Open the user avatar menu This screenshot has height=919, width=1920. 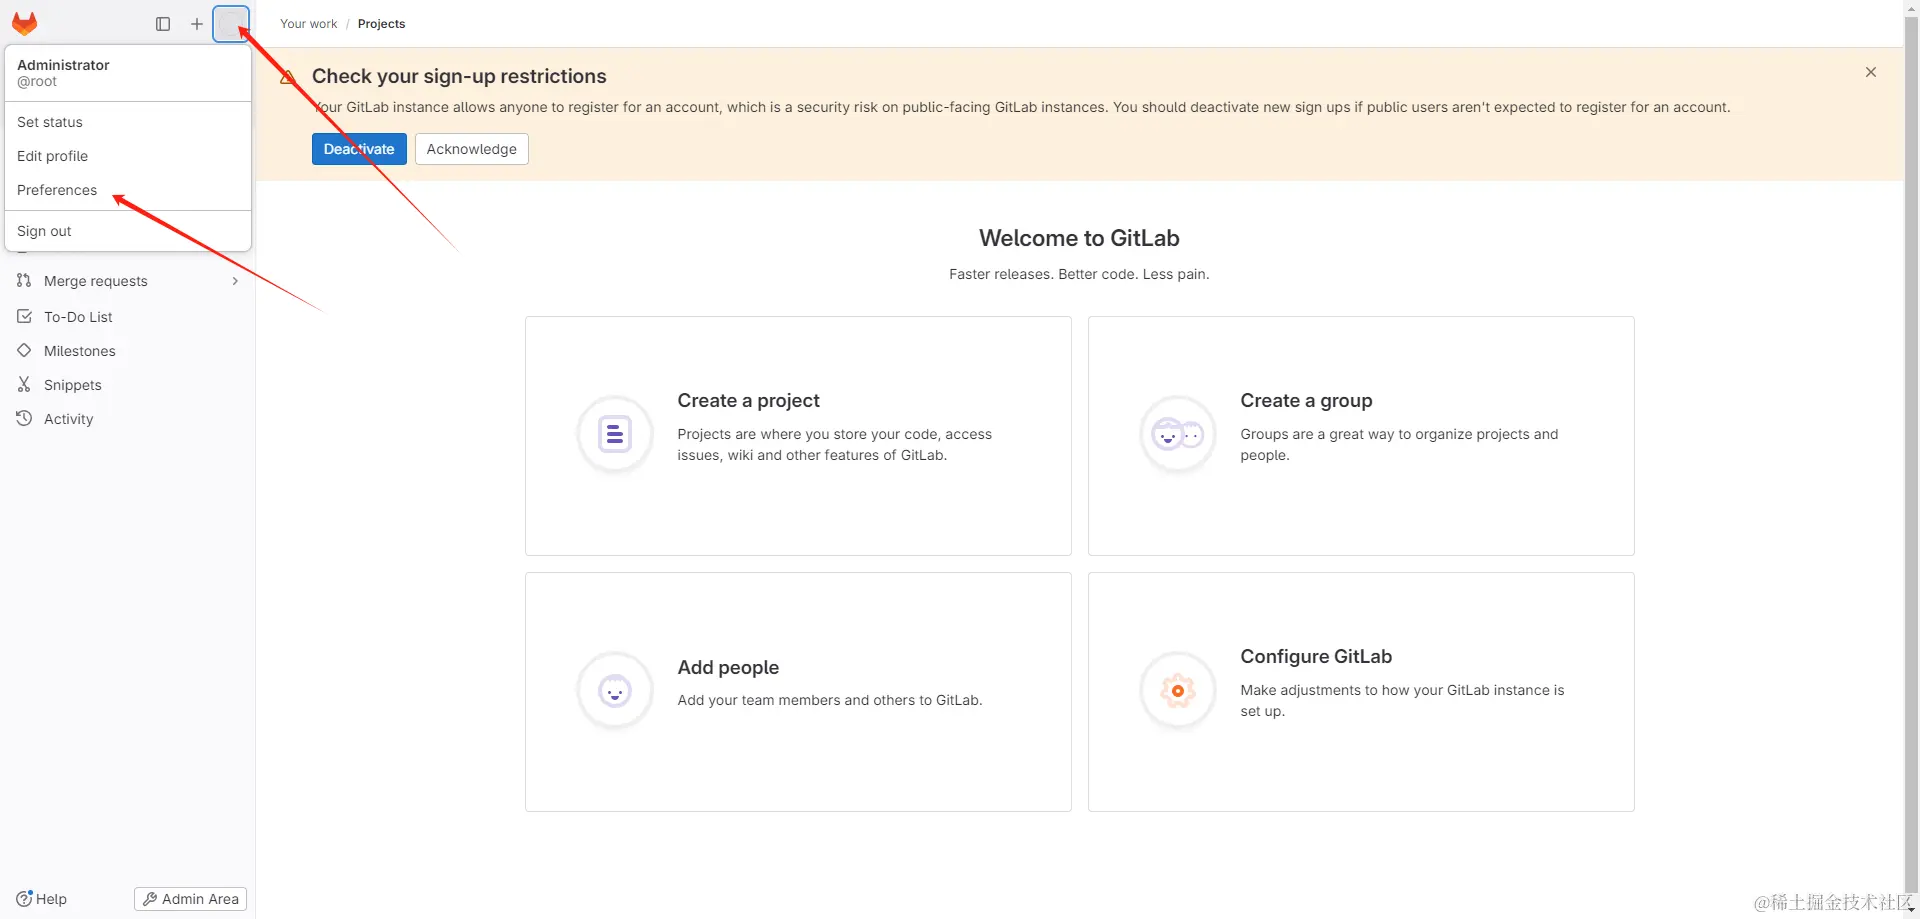coord(231,24)
